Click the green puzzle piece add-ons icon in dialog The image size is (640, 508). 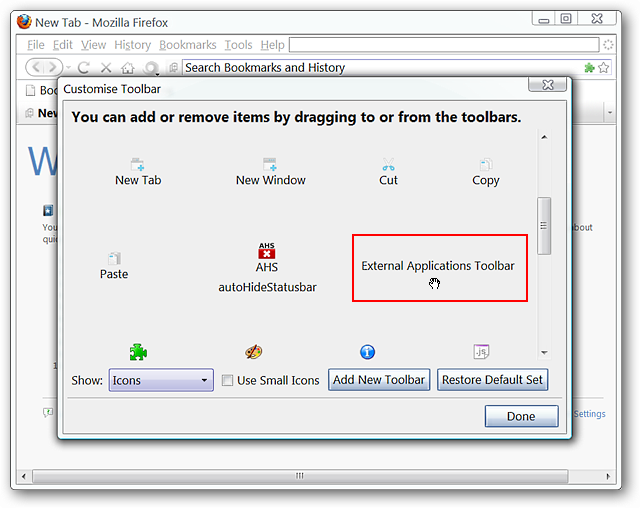138,352
